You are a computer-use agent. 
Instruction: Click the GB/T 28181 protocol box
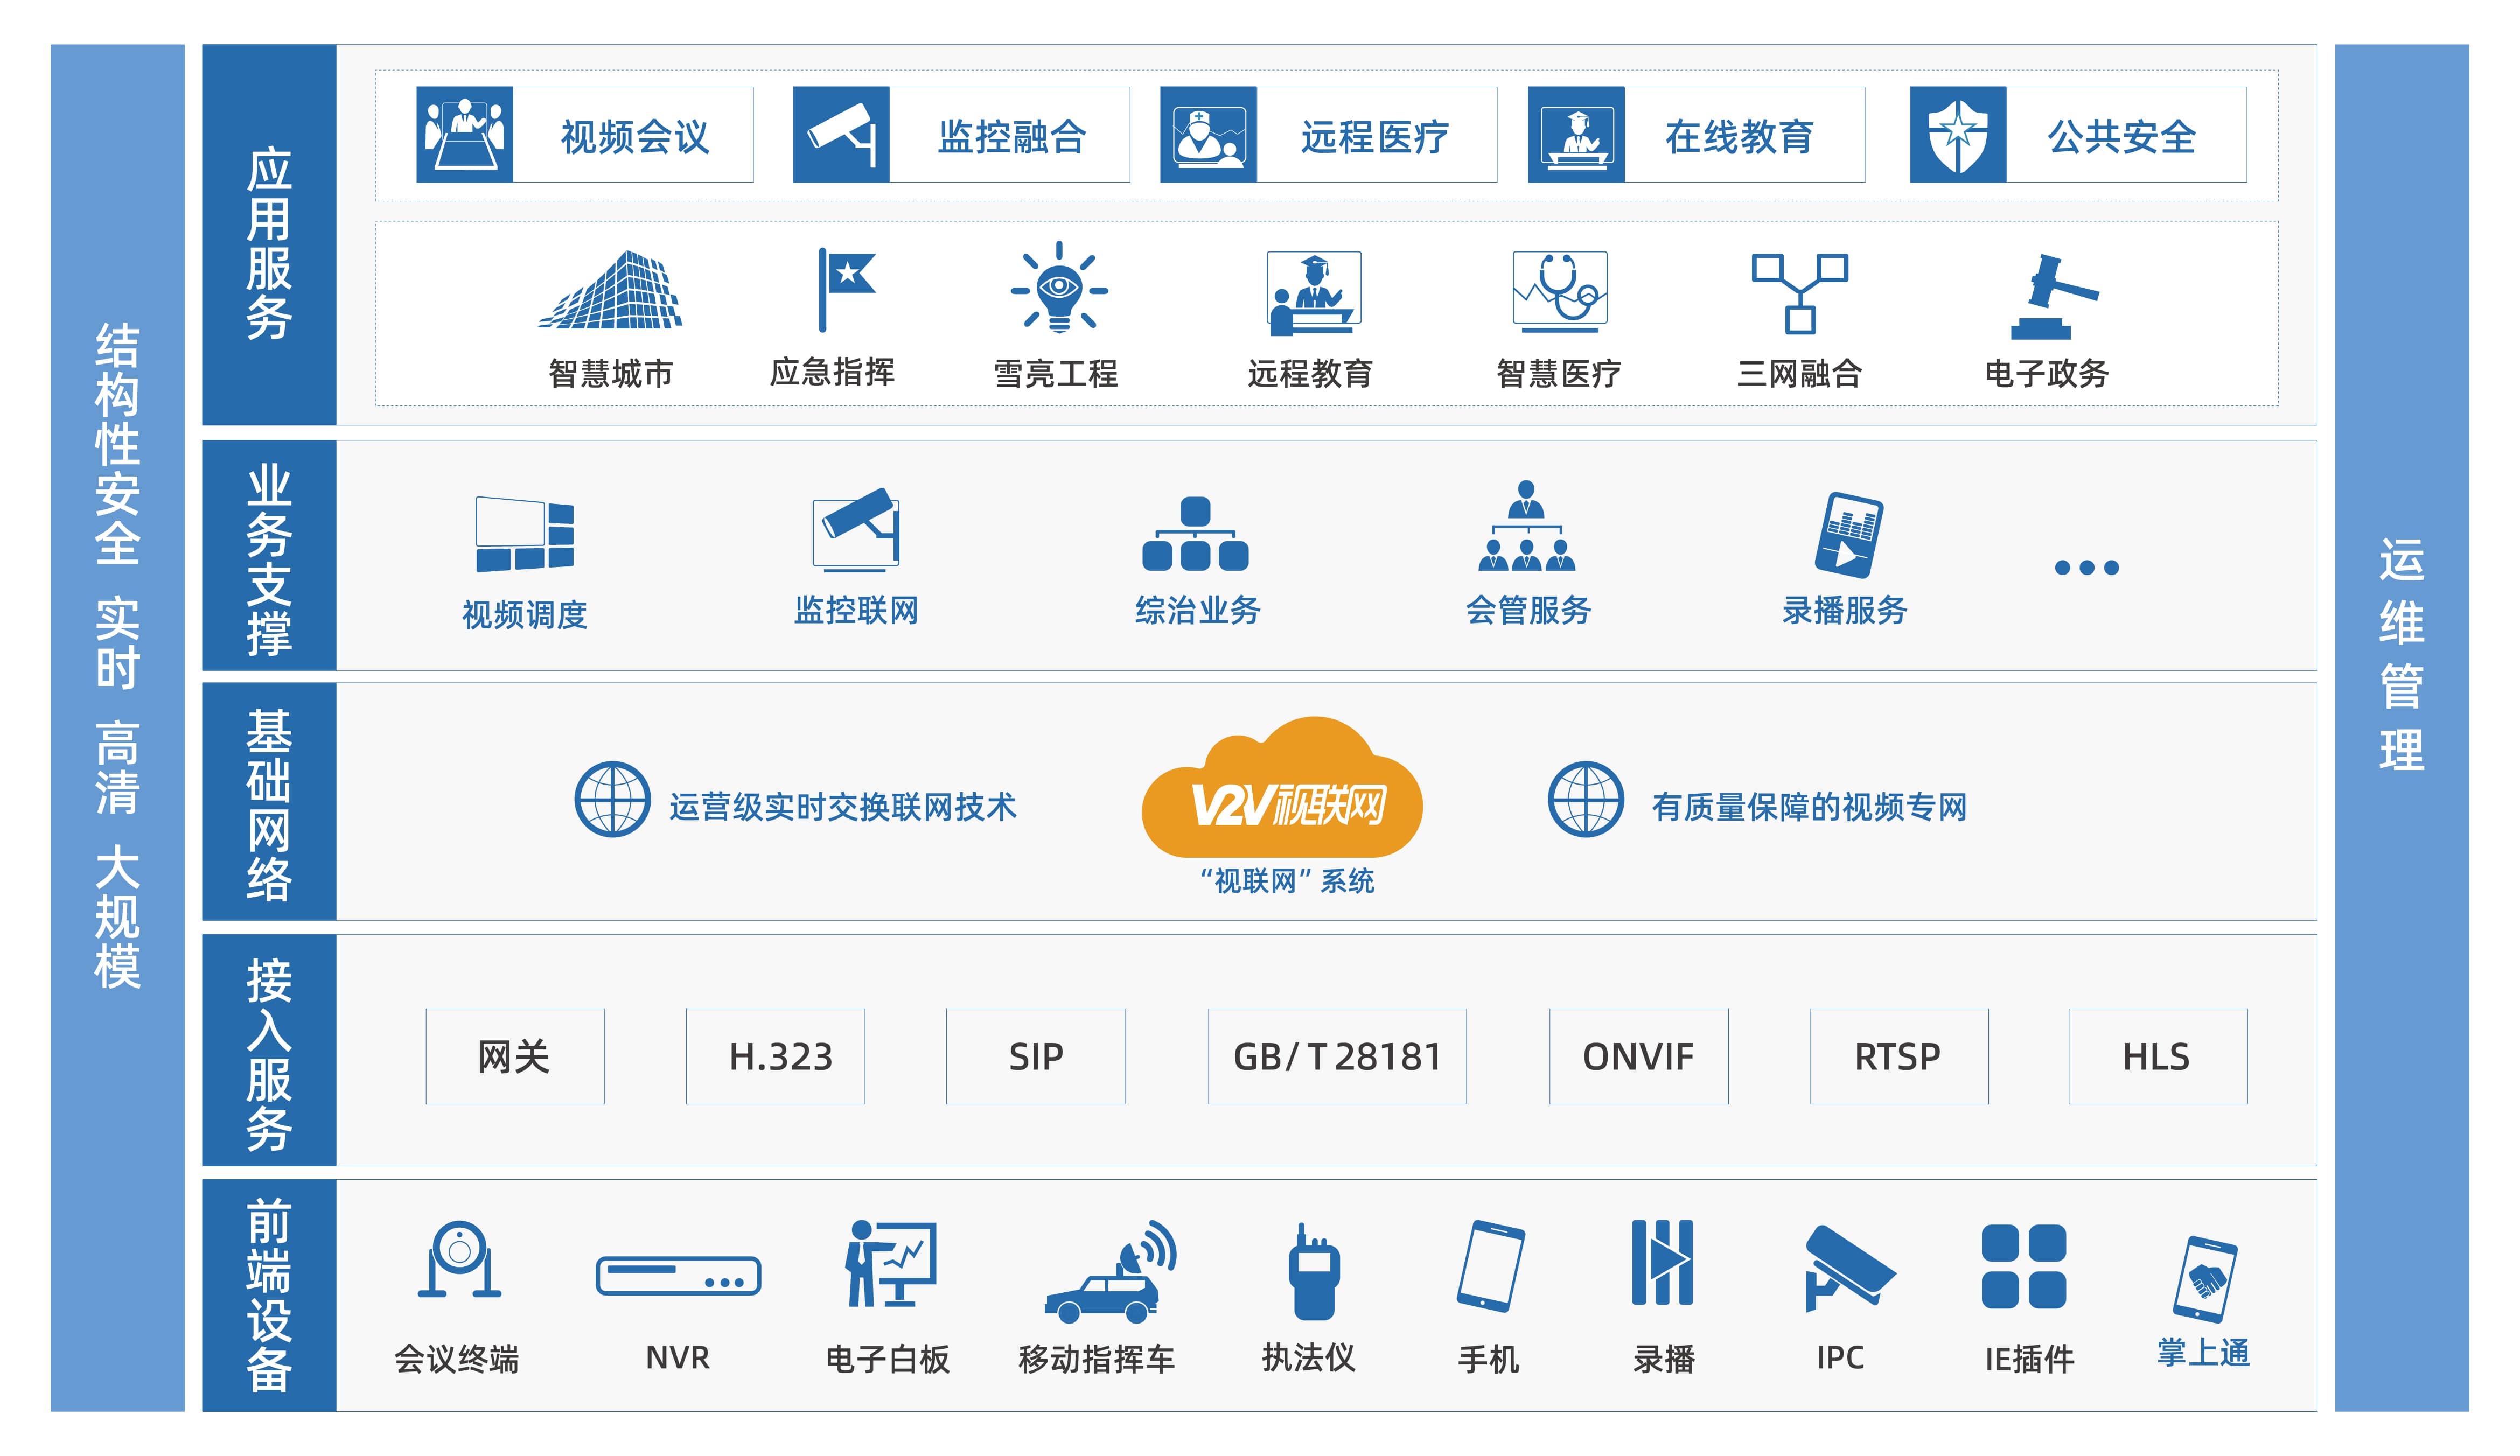[1337, 1056]
